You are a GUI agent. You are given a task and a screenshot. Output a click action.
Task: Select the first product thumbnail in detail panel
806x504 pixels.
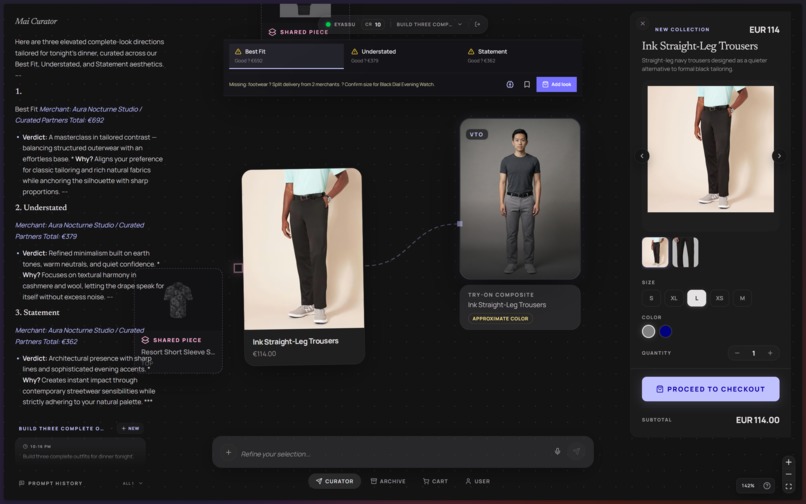655,253
